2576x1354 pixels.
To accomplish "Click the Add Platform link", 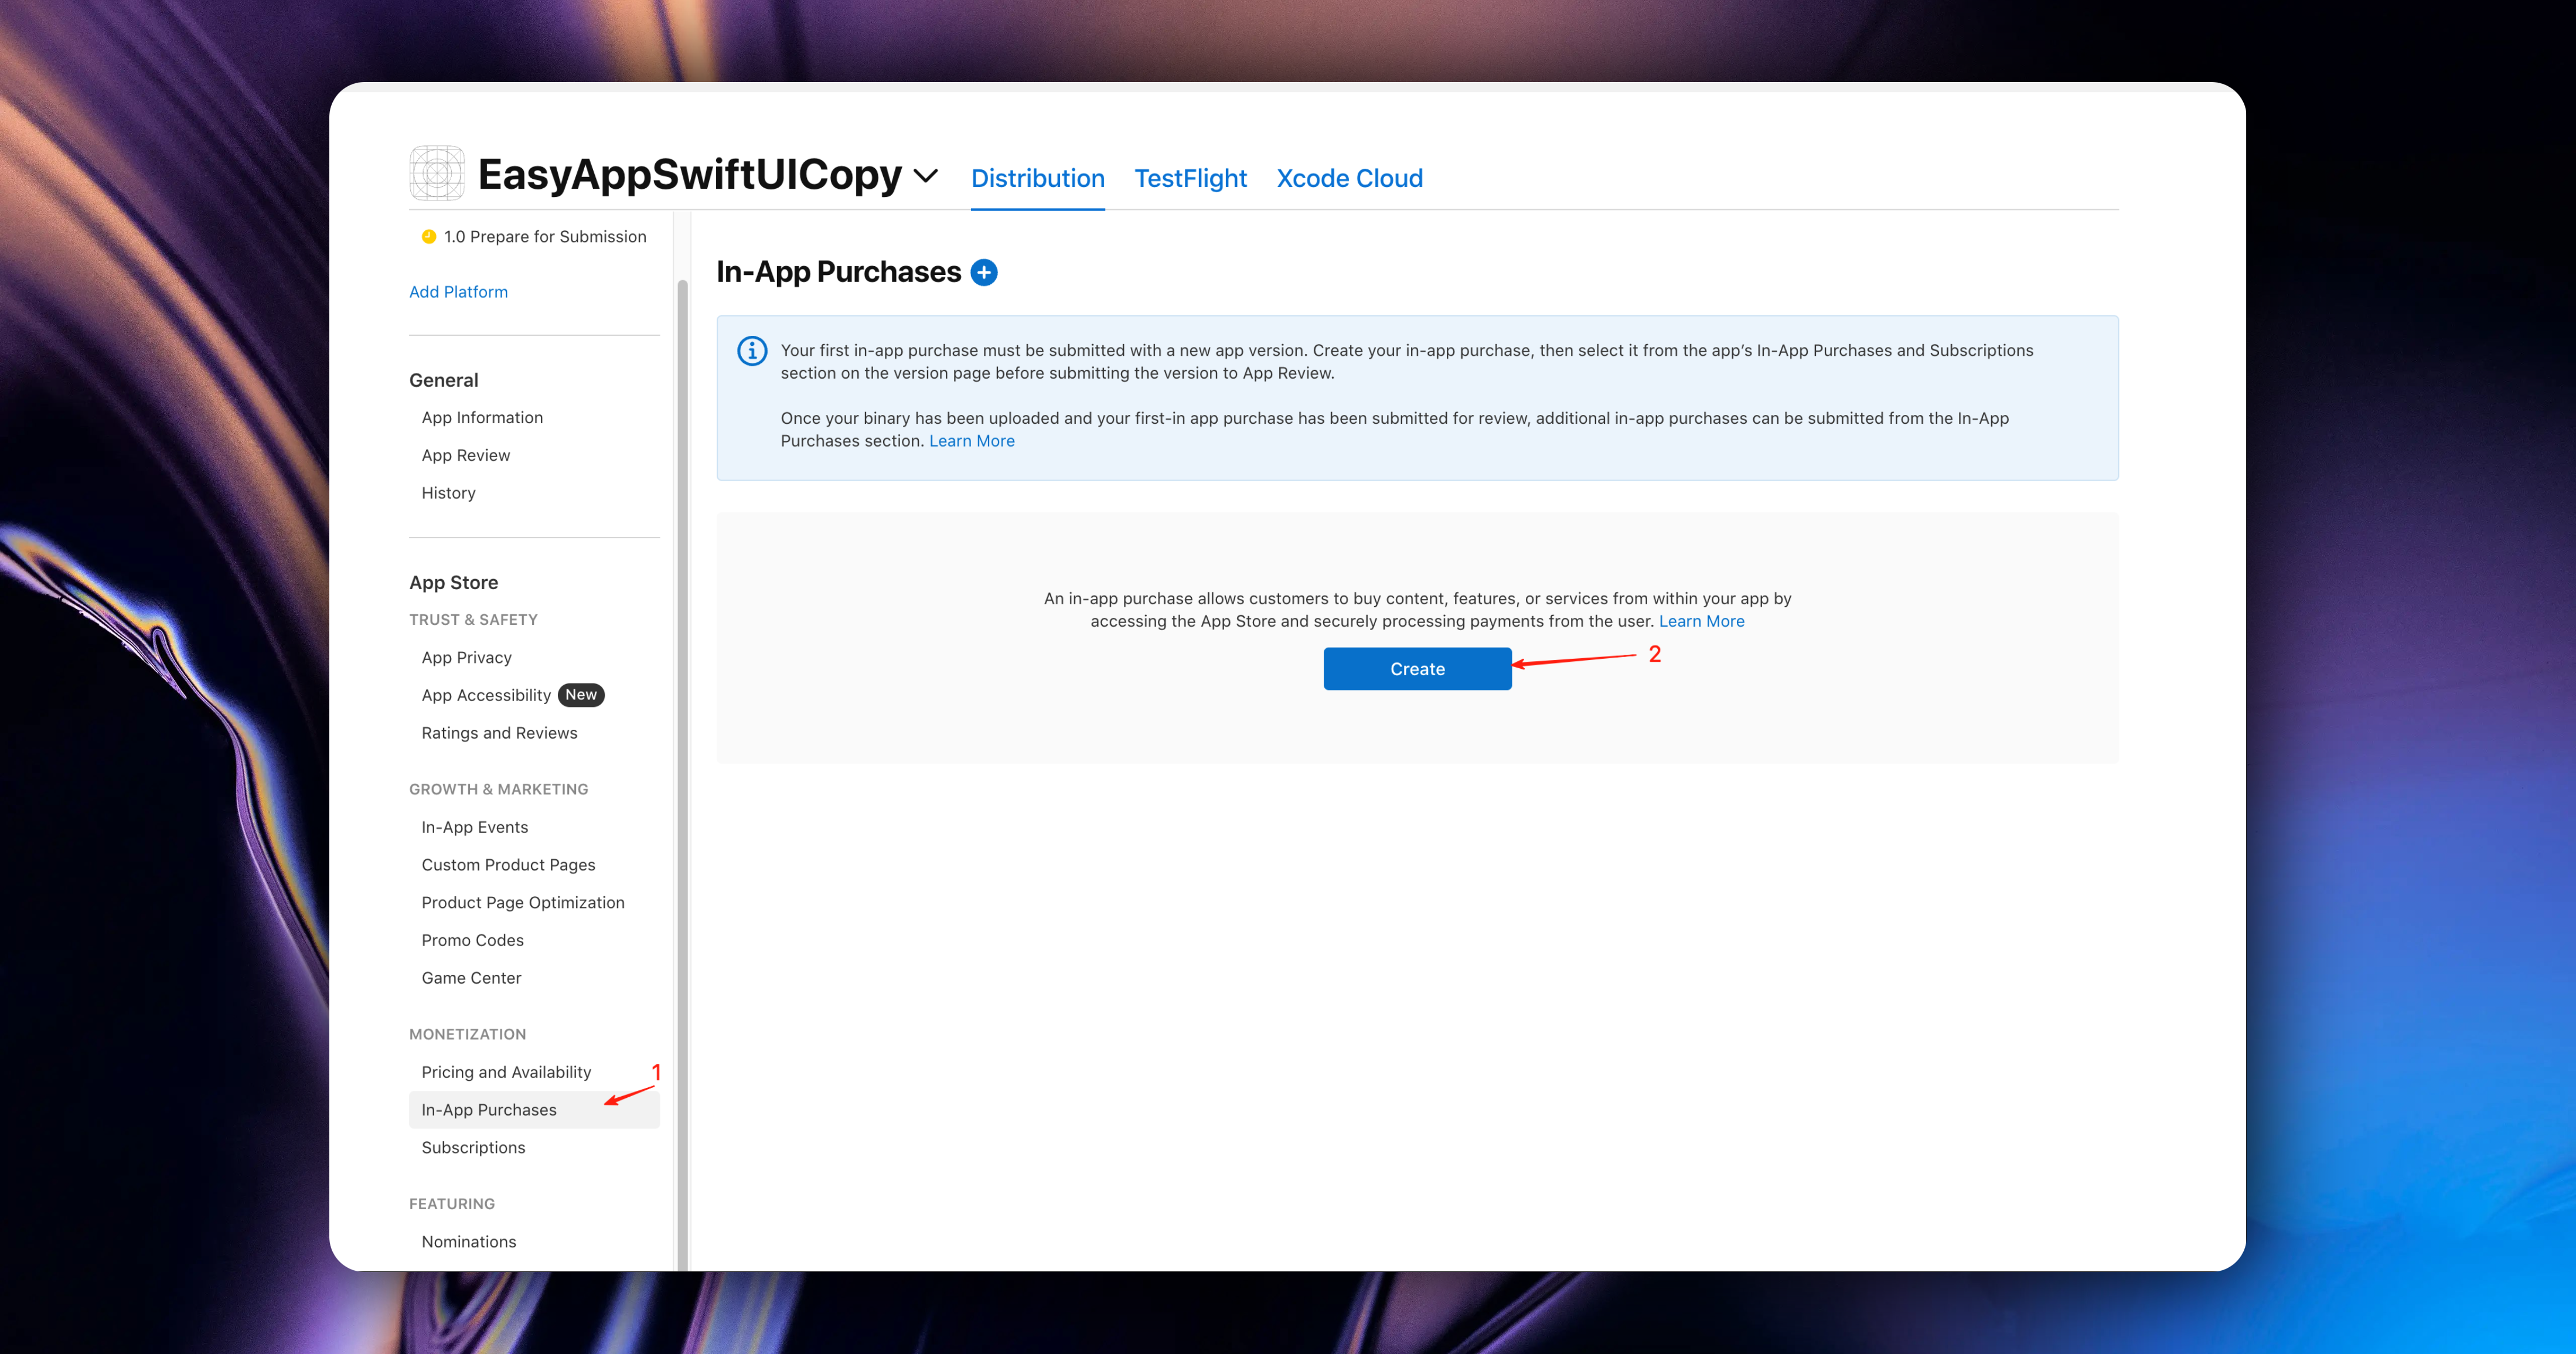I will tap(458, 292).
